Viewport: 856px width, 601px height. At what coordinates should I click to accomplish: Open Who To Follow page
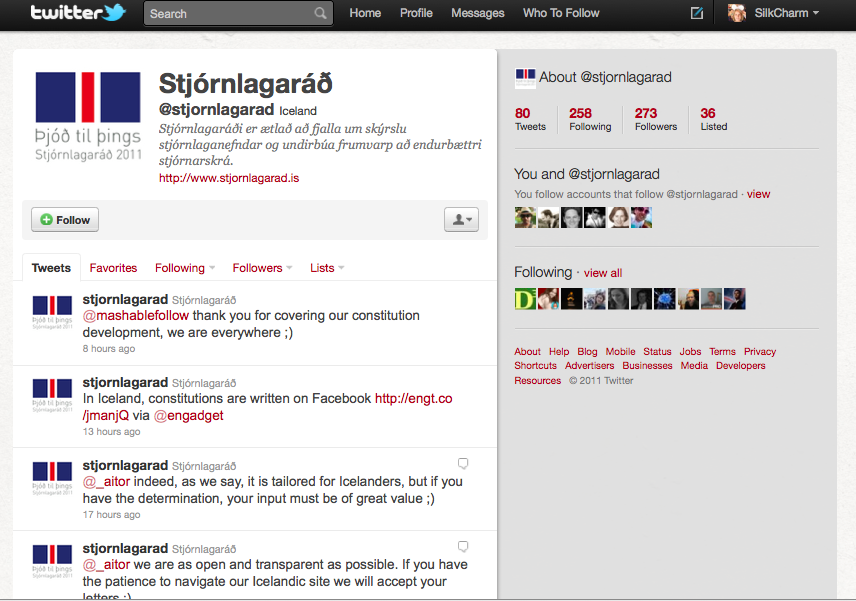click(561, 13)
